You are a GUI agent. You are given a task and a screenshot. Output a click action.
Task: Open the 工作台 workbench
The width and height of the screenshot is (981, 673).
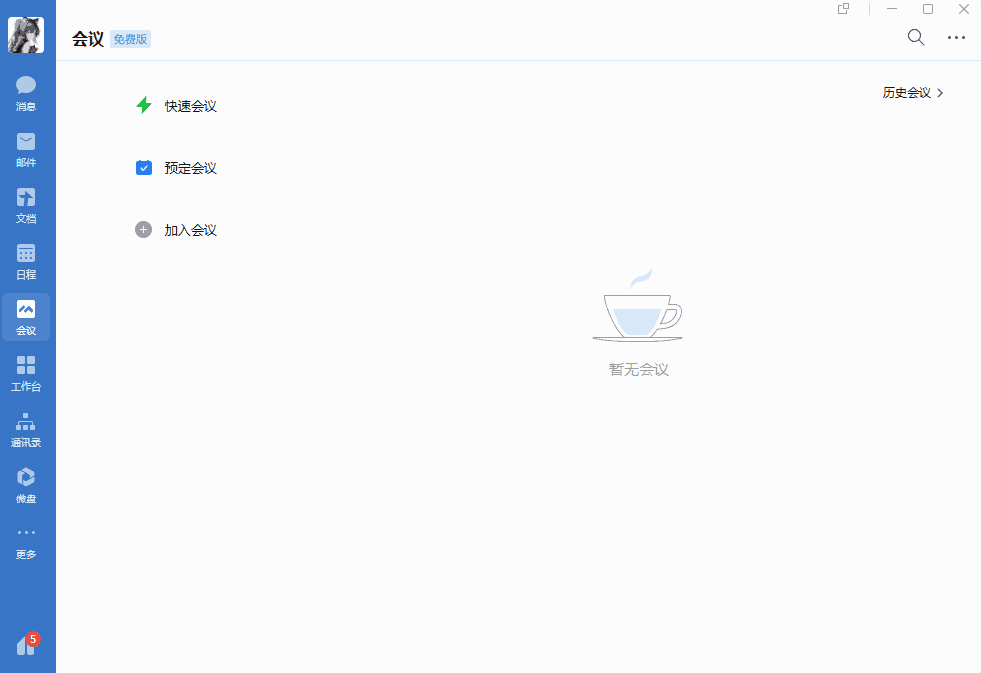click(25, 373)
